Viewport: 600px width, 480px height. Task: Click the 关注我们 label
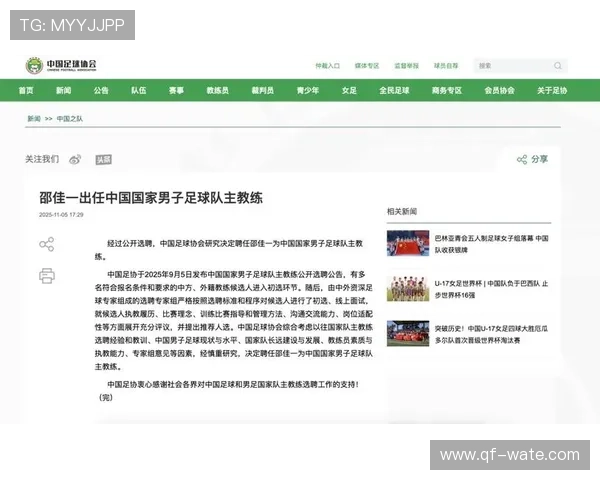(x=42, y=159)
